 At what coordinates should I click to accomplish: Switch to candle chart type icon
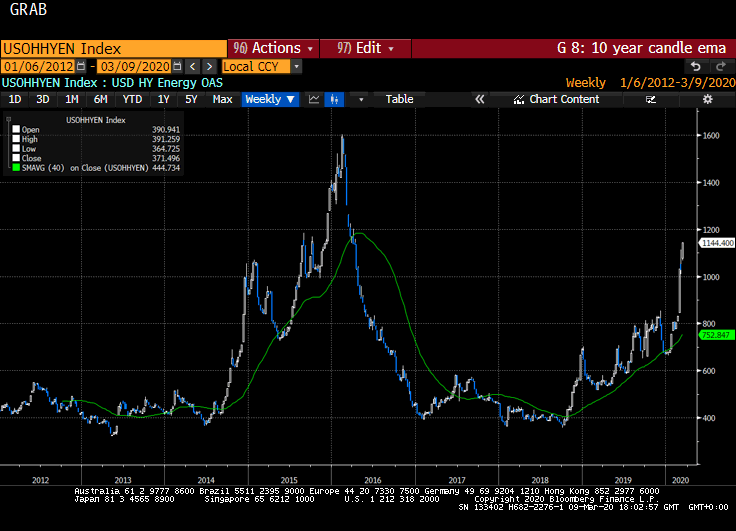point(334,100)
